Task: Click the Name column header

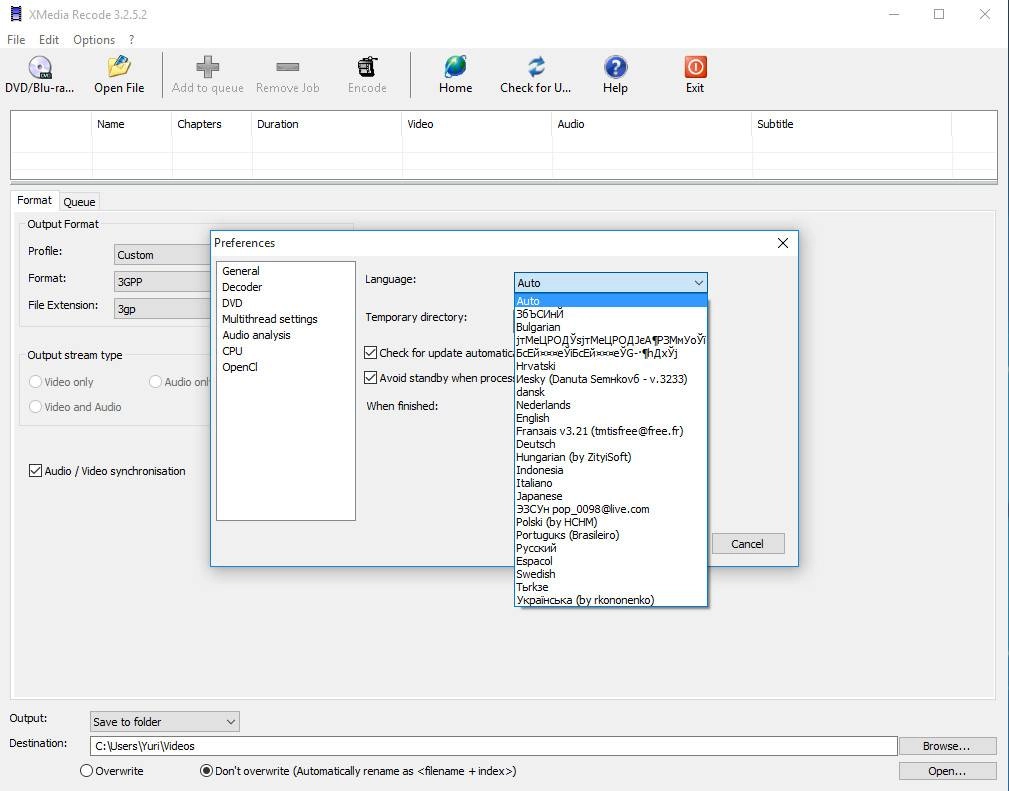Action: (132, 124)
